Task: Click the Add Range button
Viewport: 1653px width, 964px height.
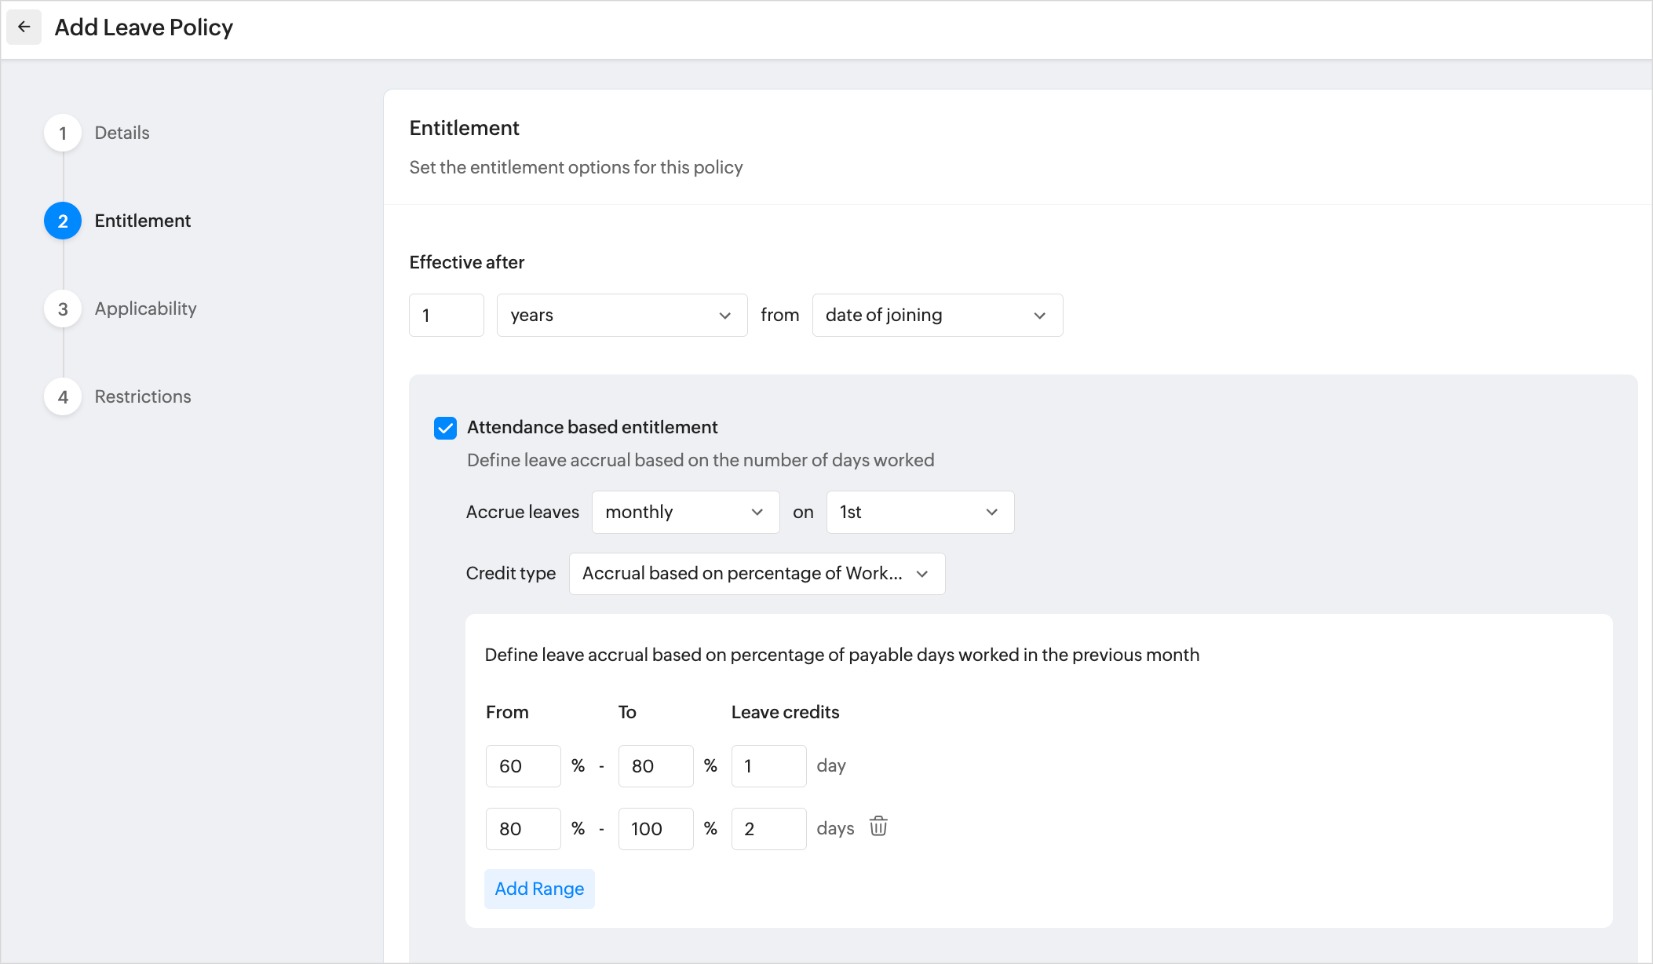Action: (539, 889)
